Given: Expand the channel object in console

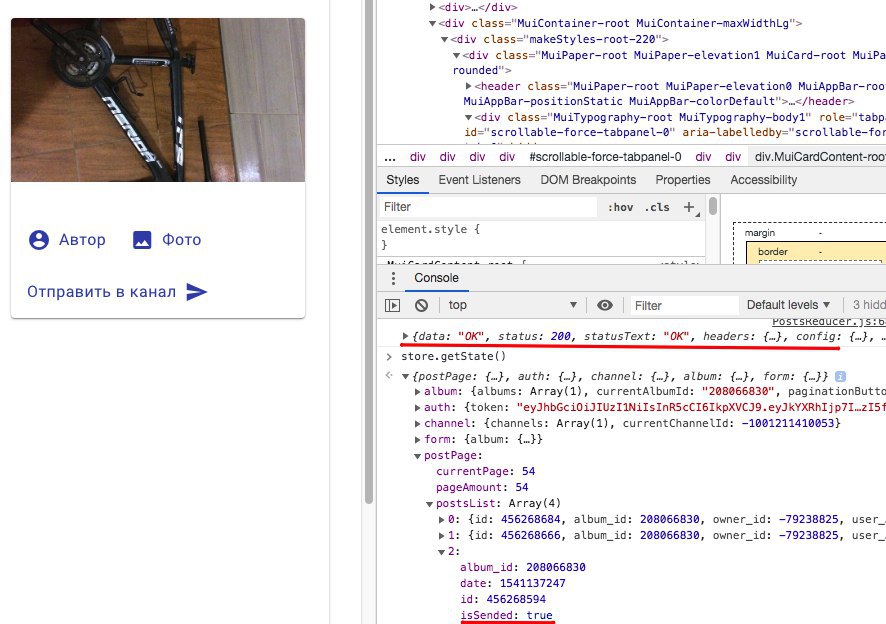Looking at the screenshot, I should pyautogui.click(x=418, y=424).
